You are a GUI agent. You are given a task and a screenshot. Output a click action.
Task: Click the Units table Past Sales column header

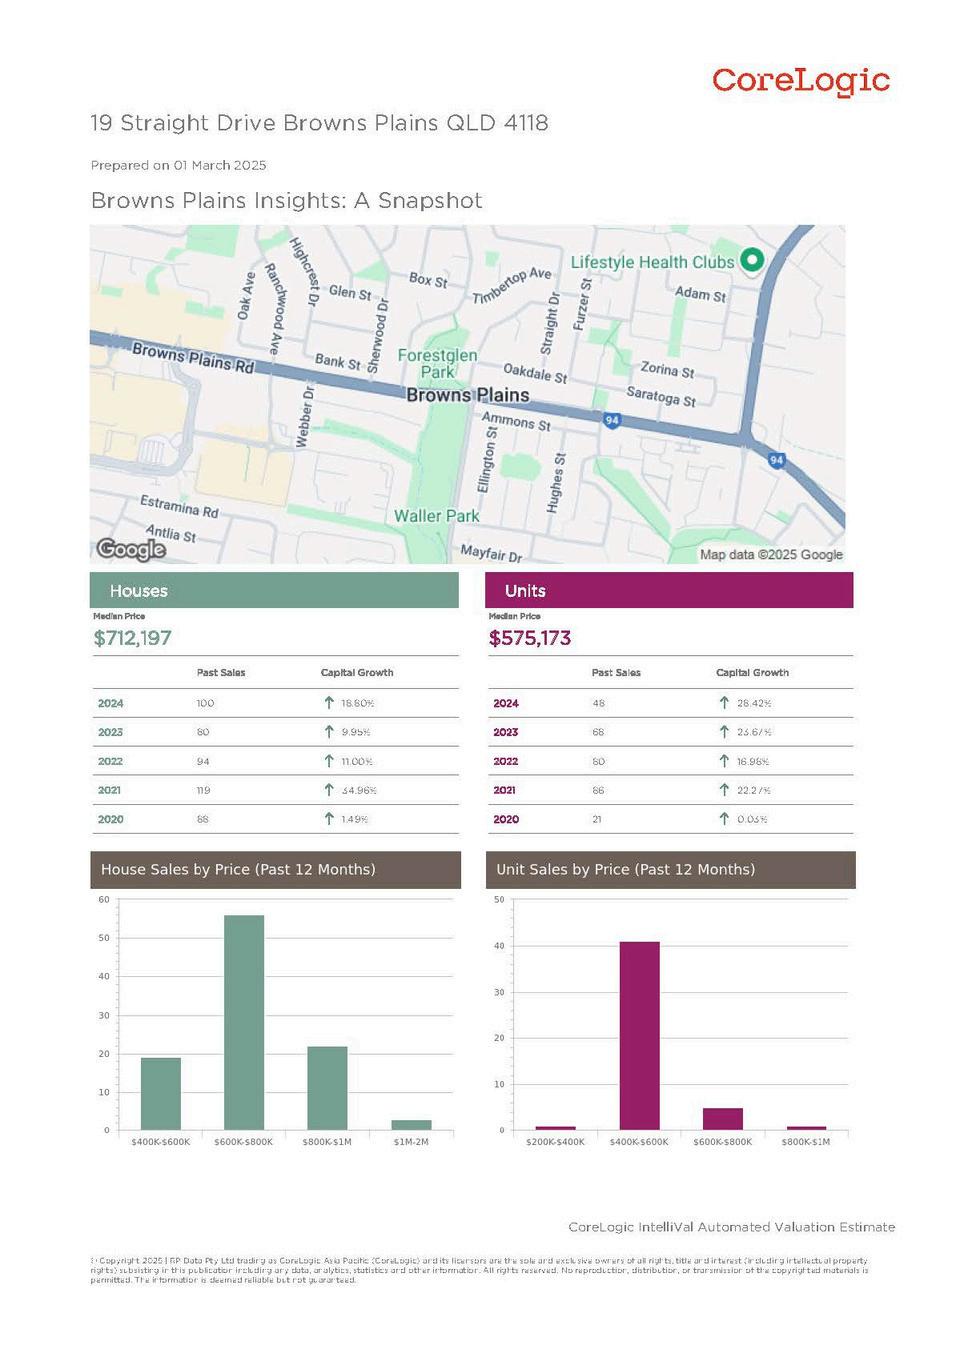point(616,672)
